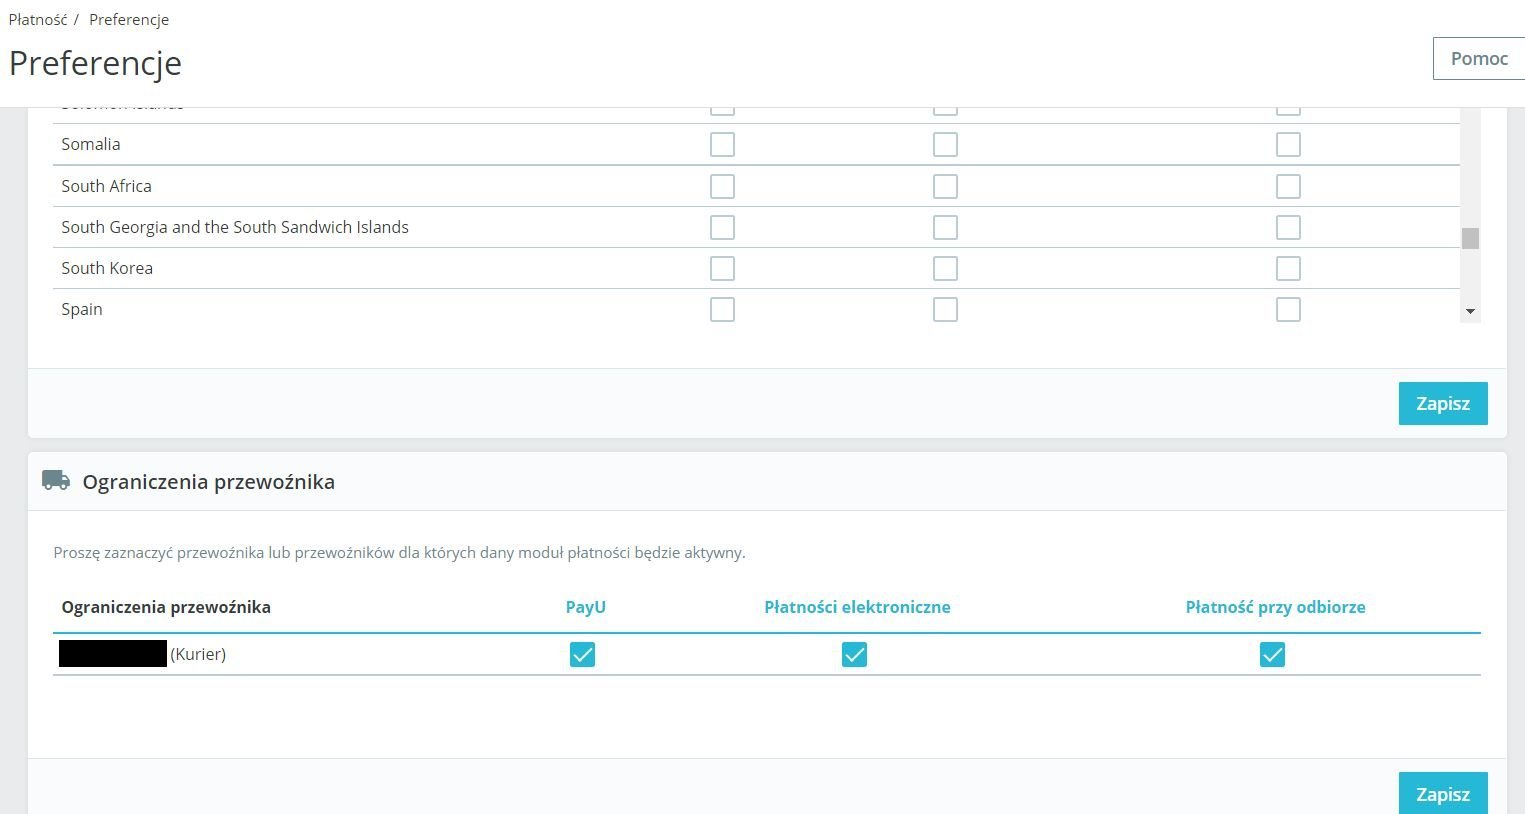The height and width of the screenshot is (814, 1525).
Task: Click the Ograniczenia przewoźnika panel heading beside the truck
Action: click(209, 482)
